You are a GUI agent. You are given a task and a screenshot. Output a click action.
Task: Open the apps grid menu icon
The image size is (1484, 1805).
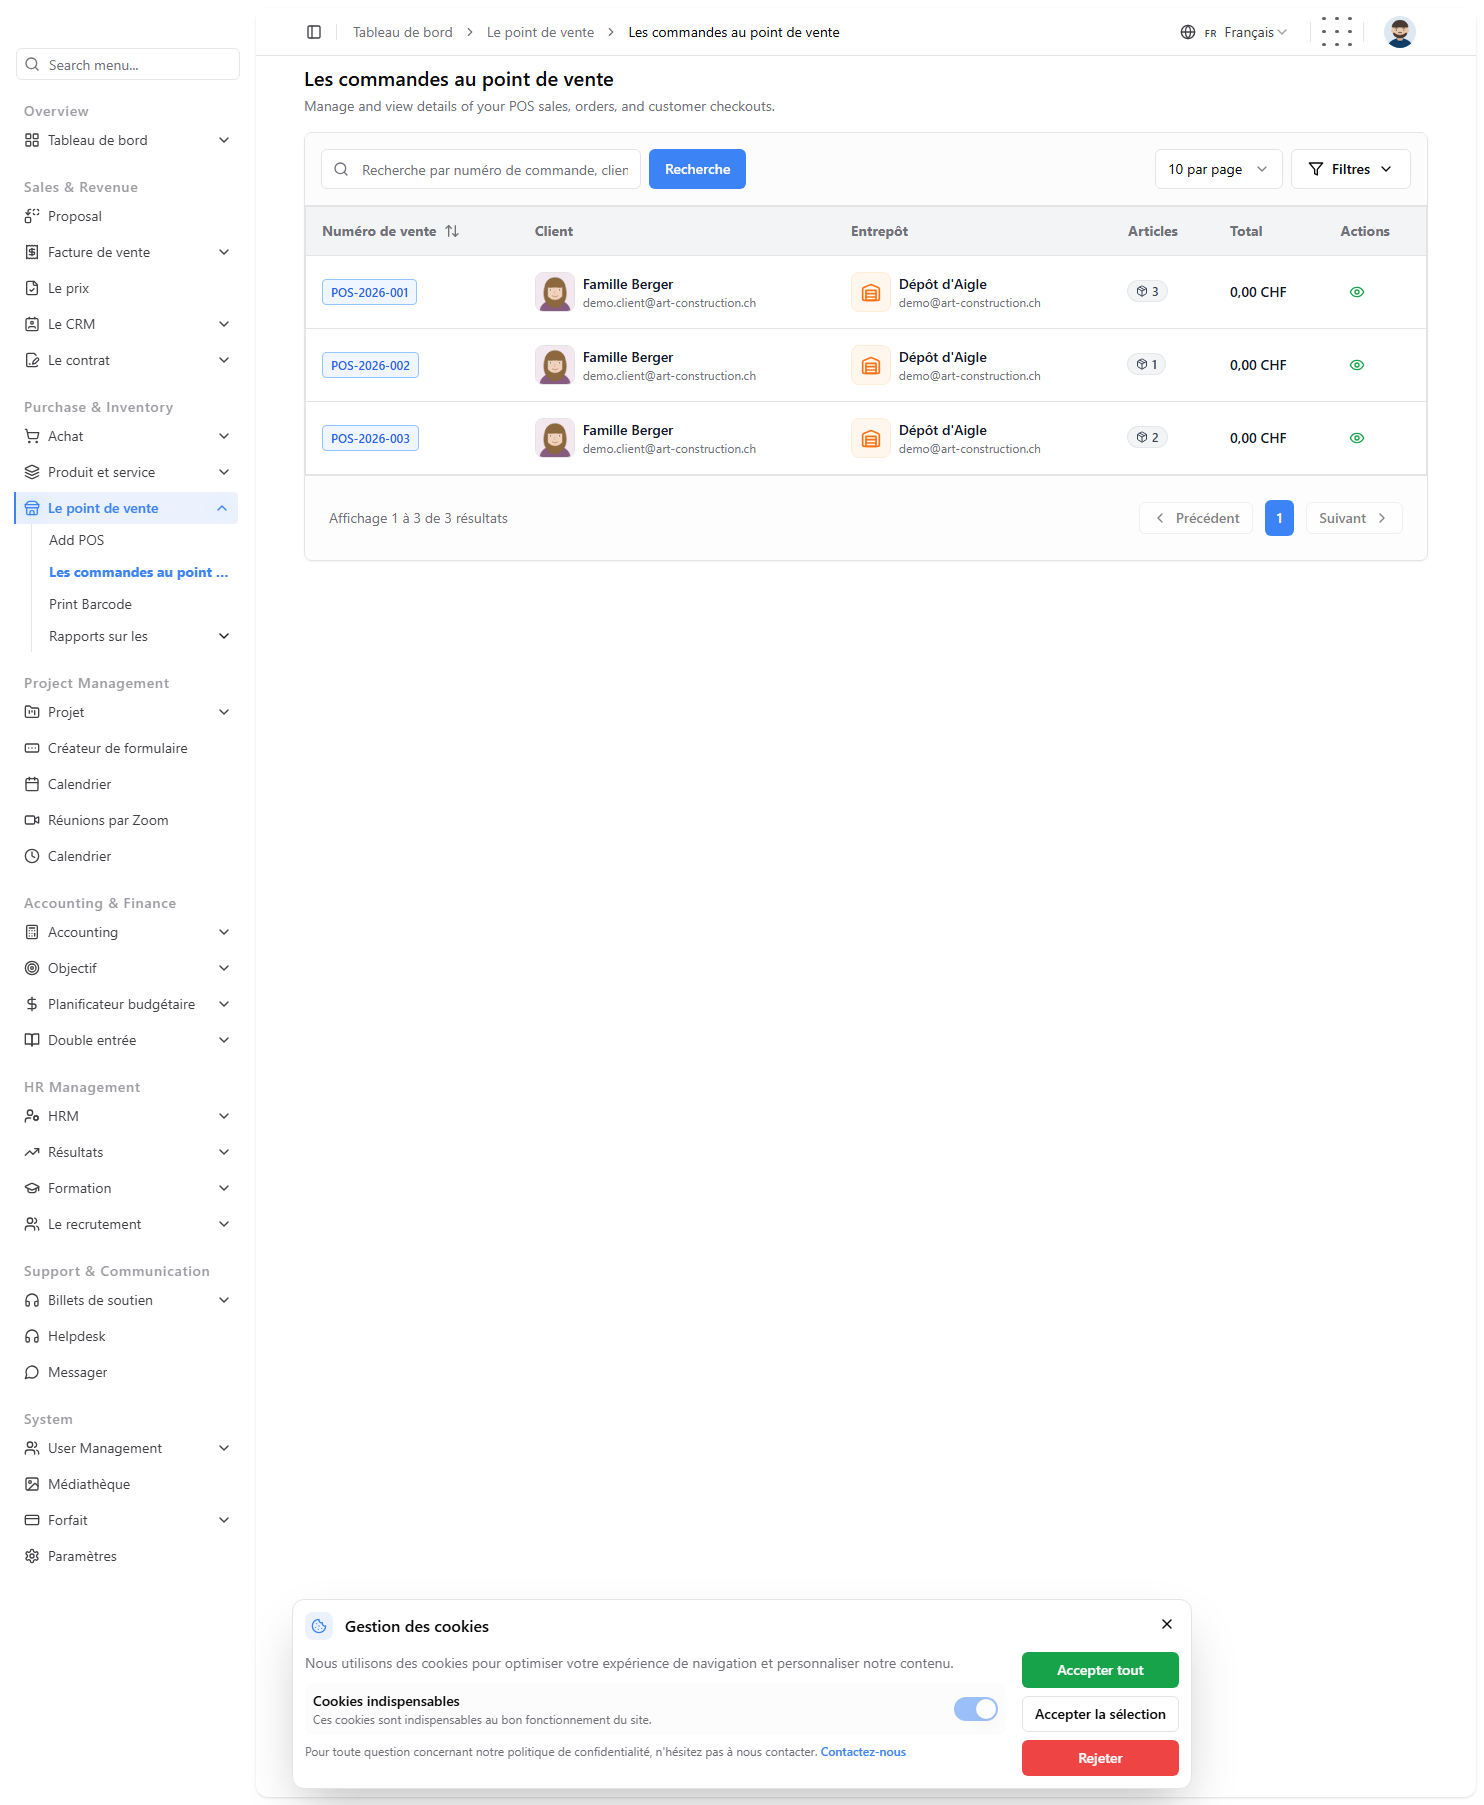(x=1336, y=32)
